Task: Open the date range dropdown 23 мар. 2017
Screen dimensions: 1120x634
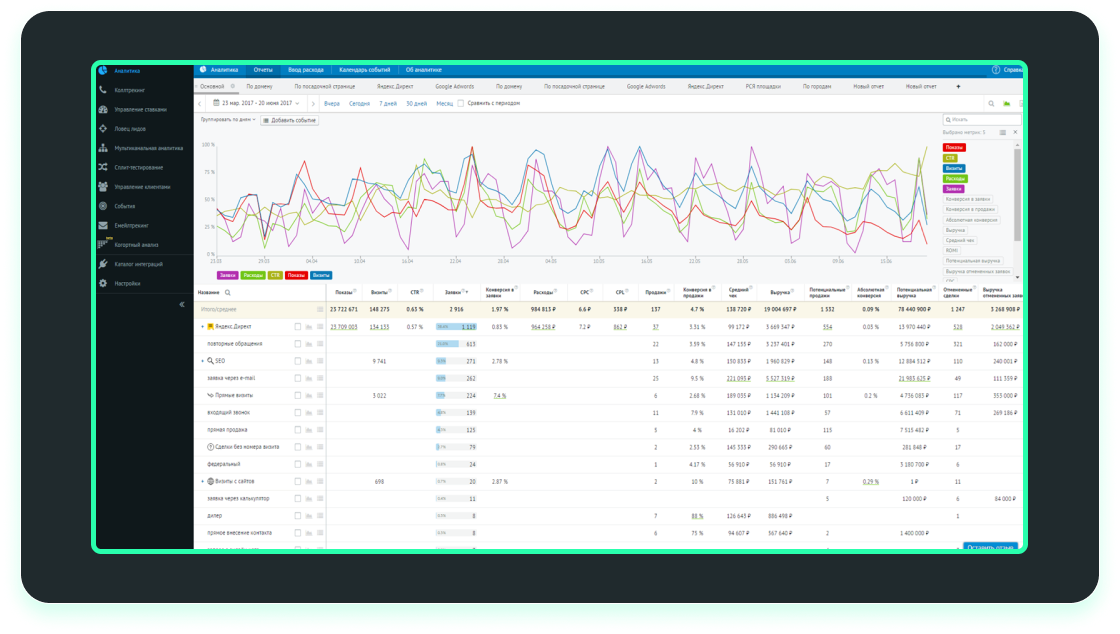Action: (x=256, y=104)
